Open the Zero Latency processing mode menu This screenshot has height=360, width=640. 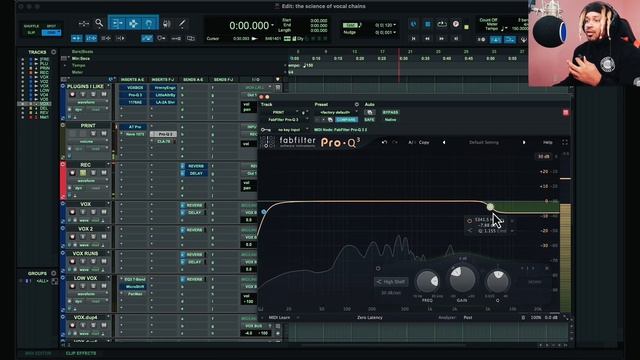tap(370, 317)
